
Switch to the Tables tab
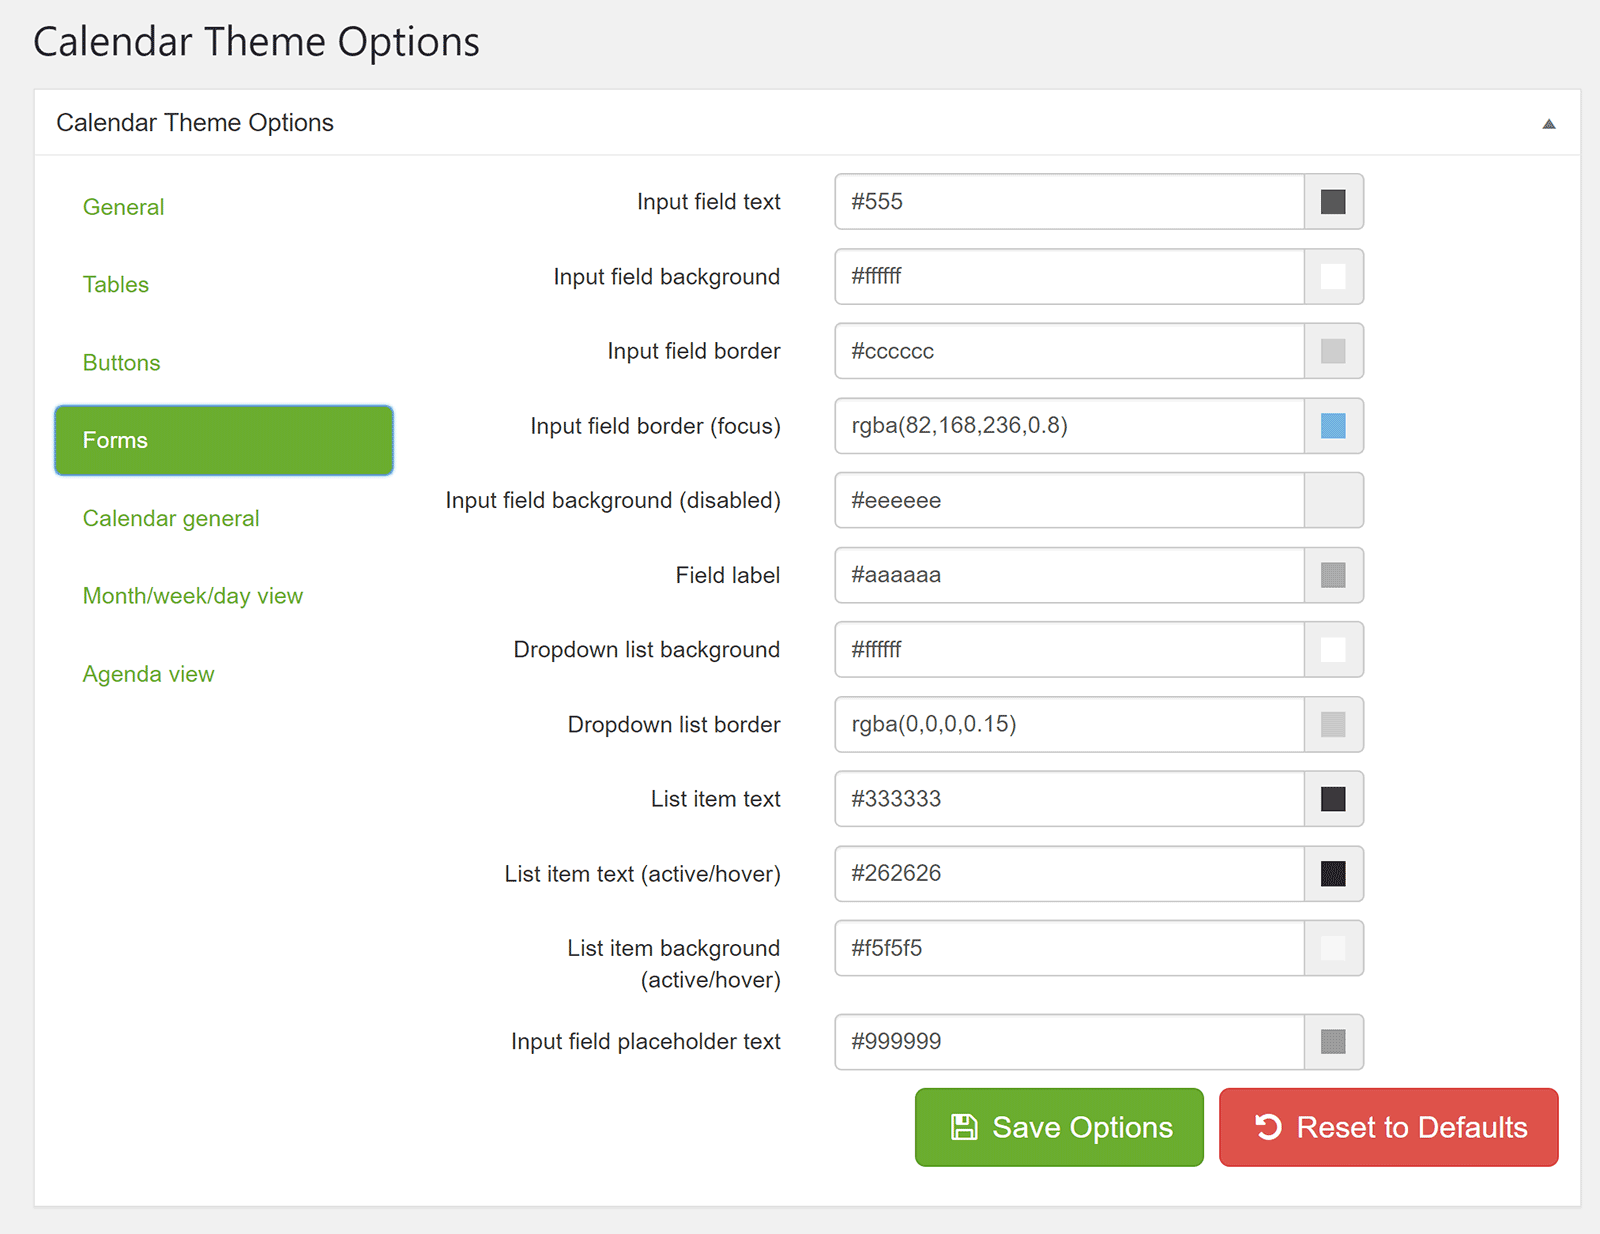[116, 284]
